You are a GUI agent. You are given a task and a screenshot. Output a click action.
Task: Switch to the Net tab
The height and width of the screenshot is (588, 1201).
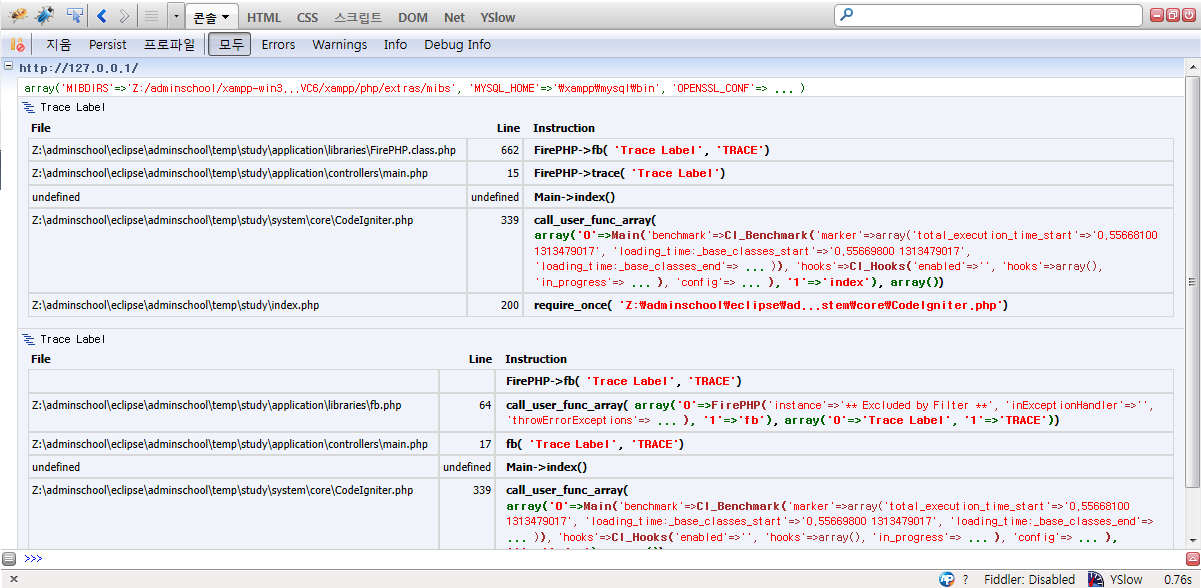coord(454,17)
